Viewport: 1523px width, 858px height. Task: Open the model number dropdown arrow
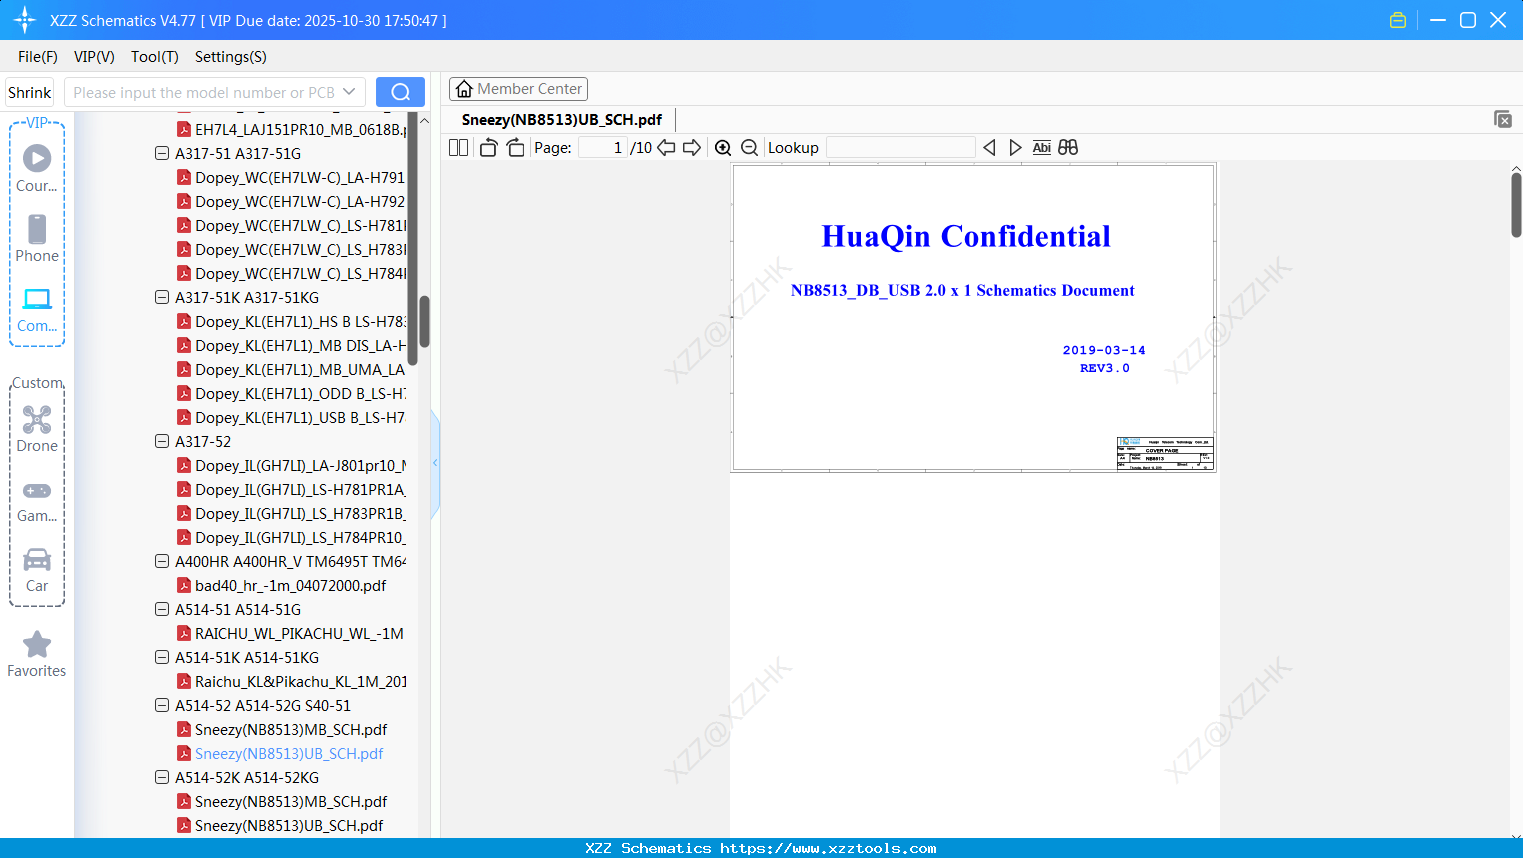(x=349, y=92)
